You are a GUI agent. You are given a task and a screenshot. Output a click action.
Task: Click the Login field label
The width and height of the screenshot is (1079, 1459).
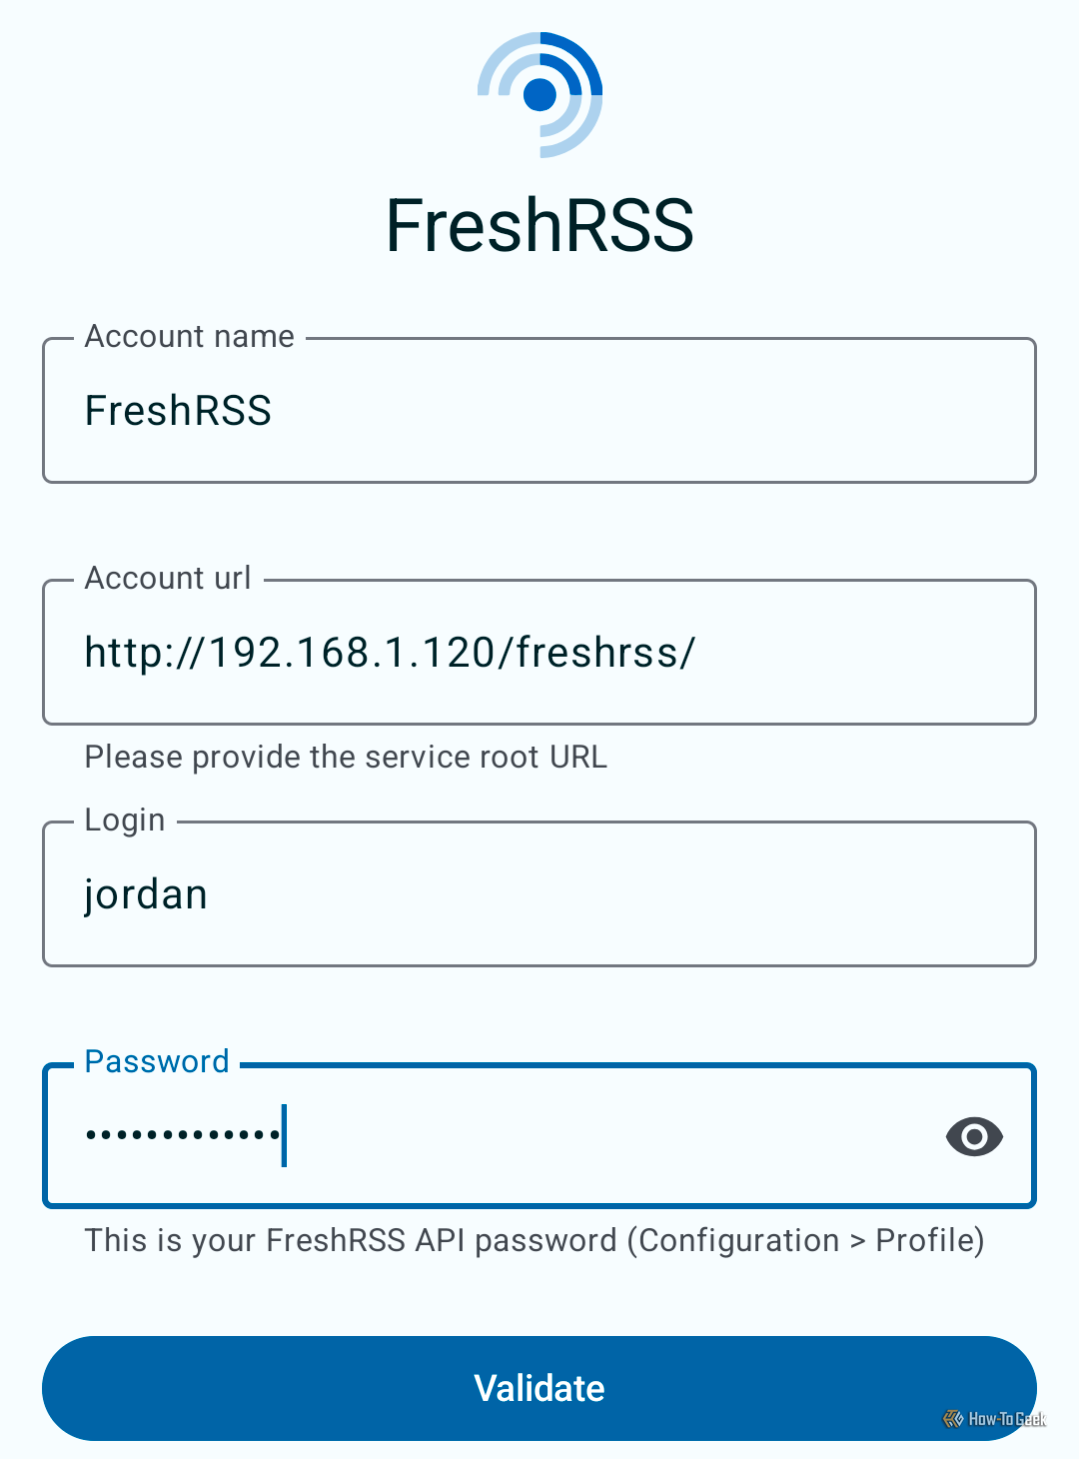coord(124,820)
